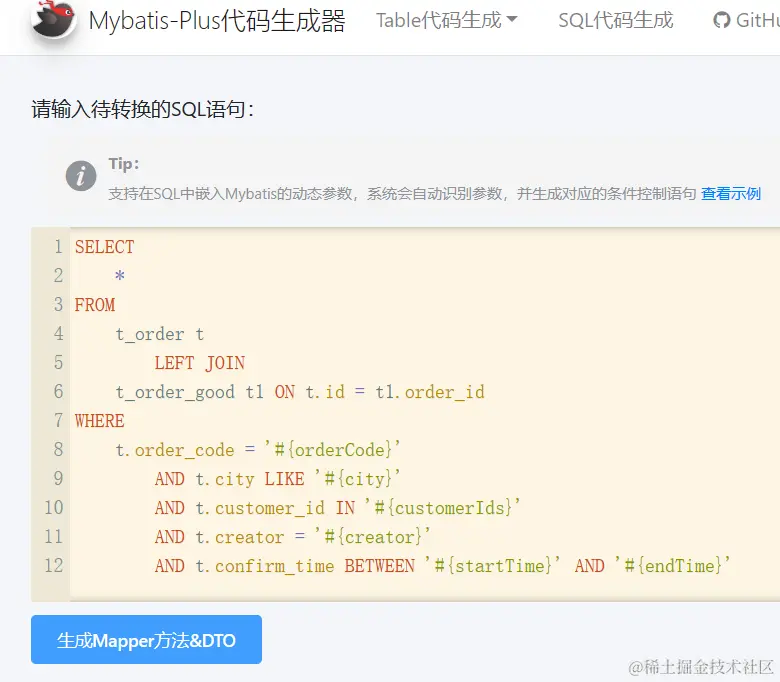Click t.confirm_time column name
The image size is (780, 682).
click(265, 566)
